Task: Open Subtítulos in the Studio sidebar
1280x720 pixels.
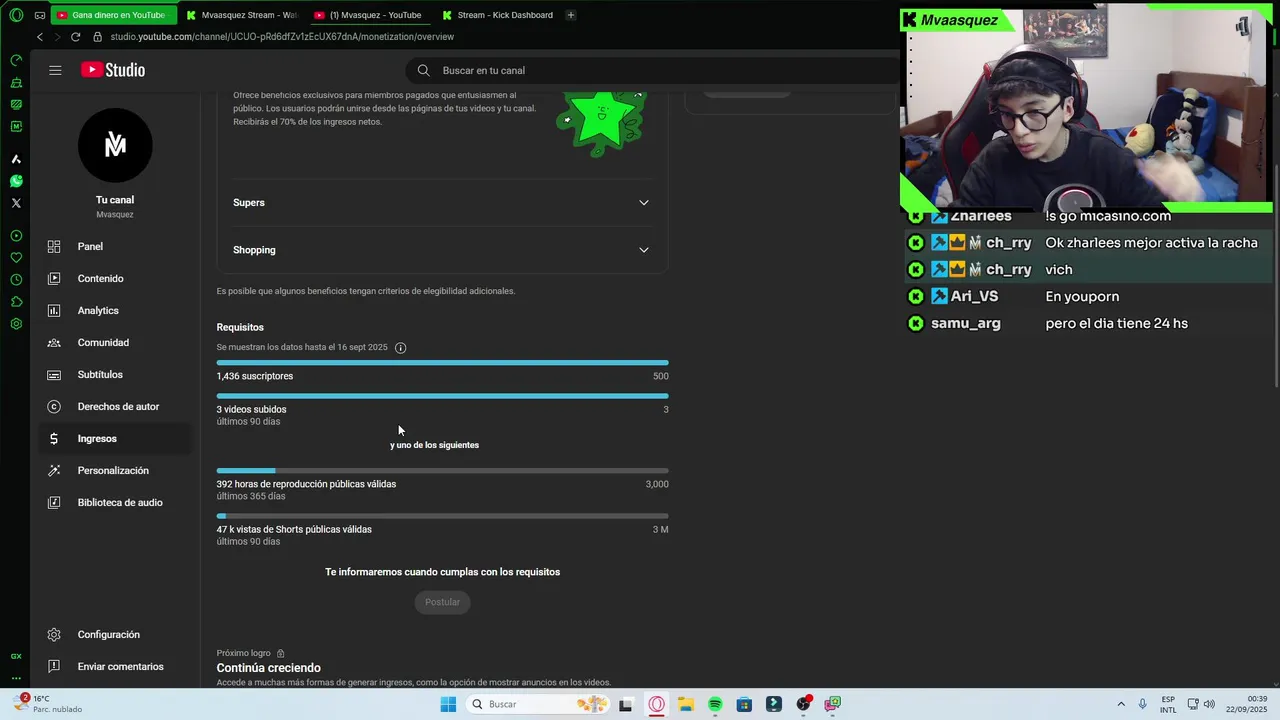Action: pyautogui.click(x=115, y=374)
